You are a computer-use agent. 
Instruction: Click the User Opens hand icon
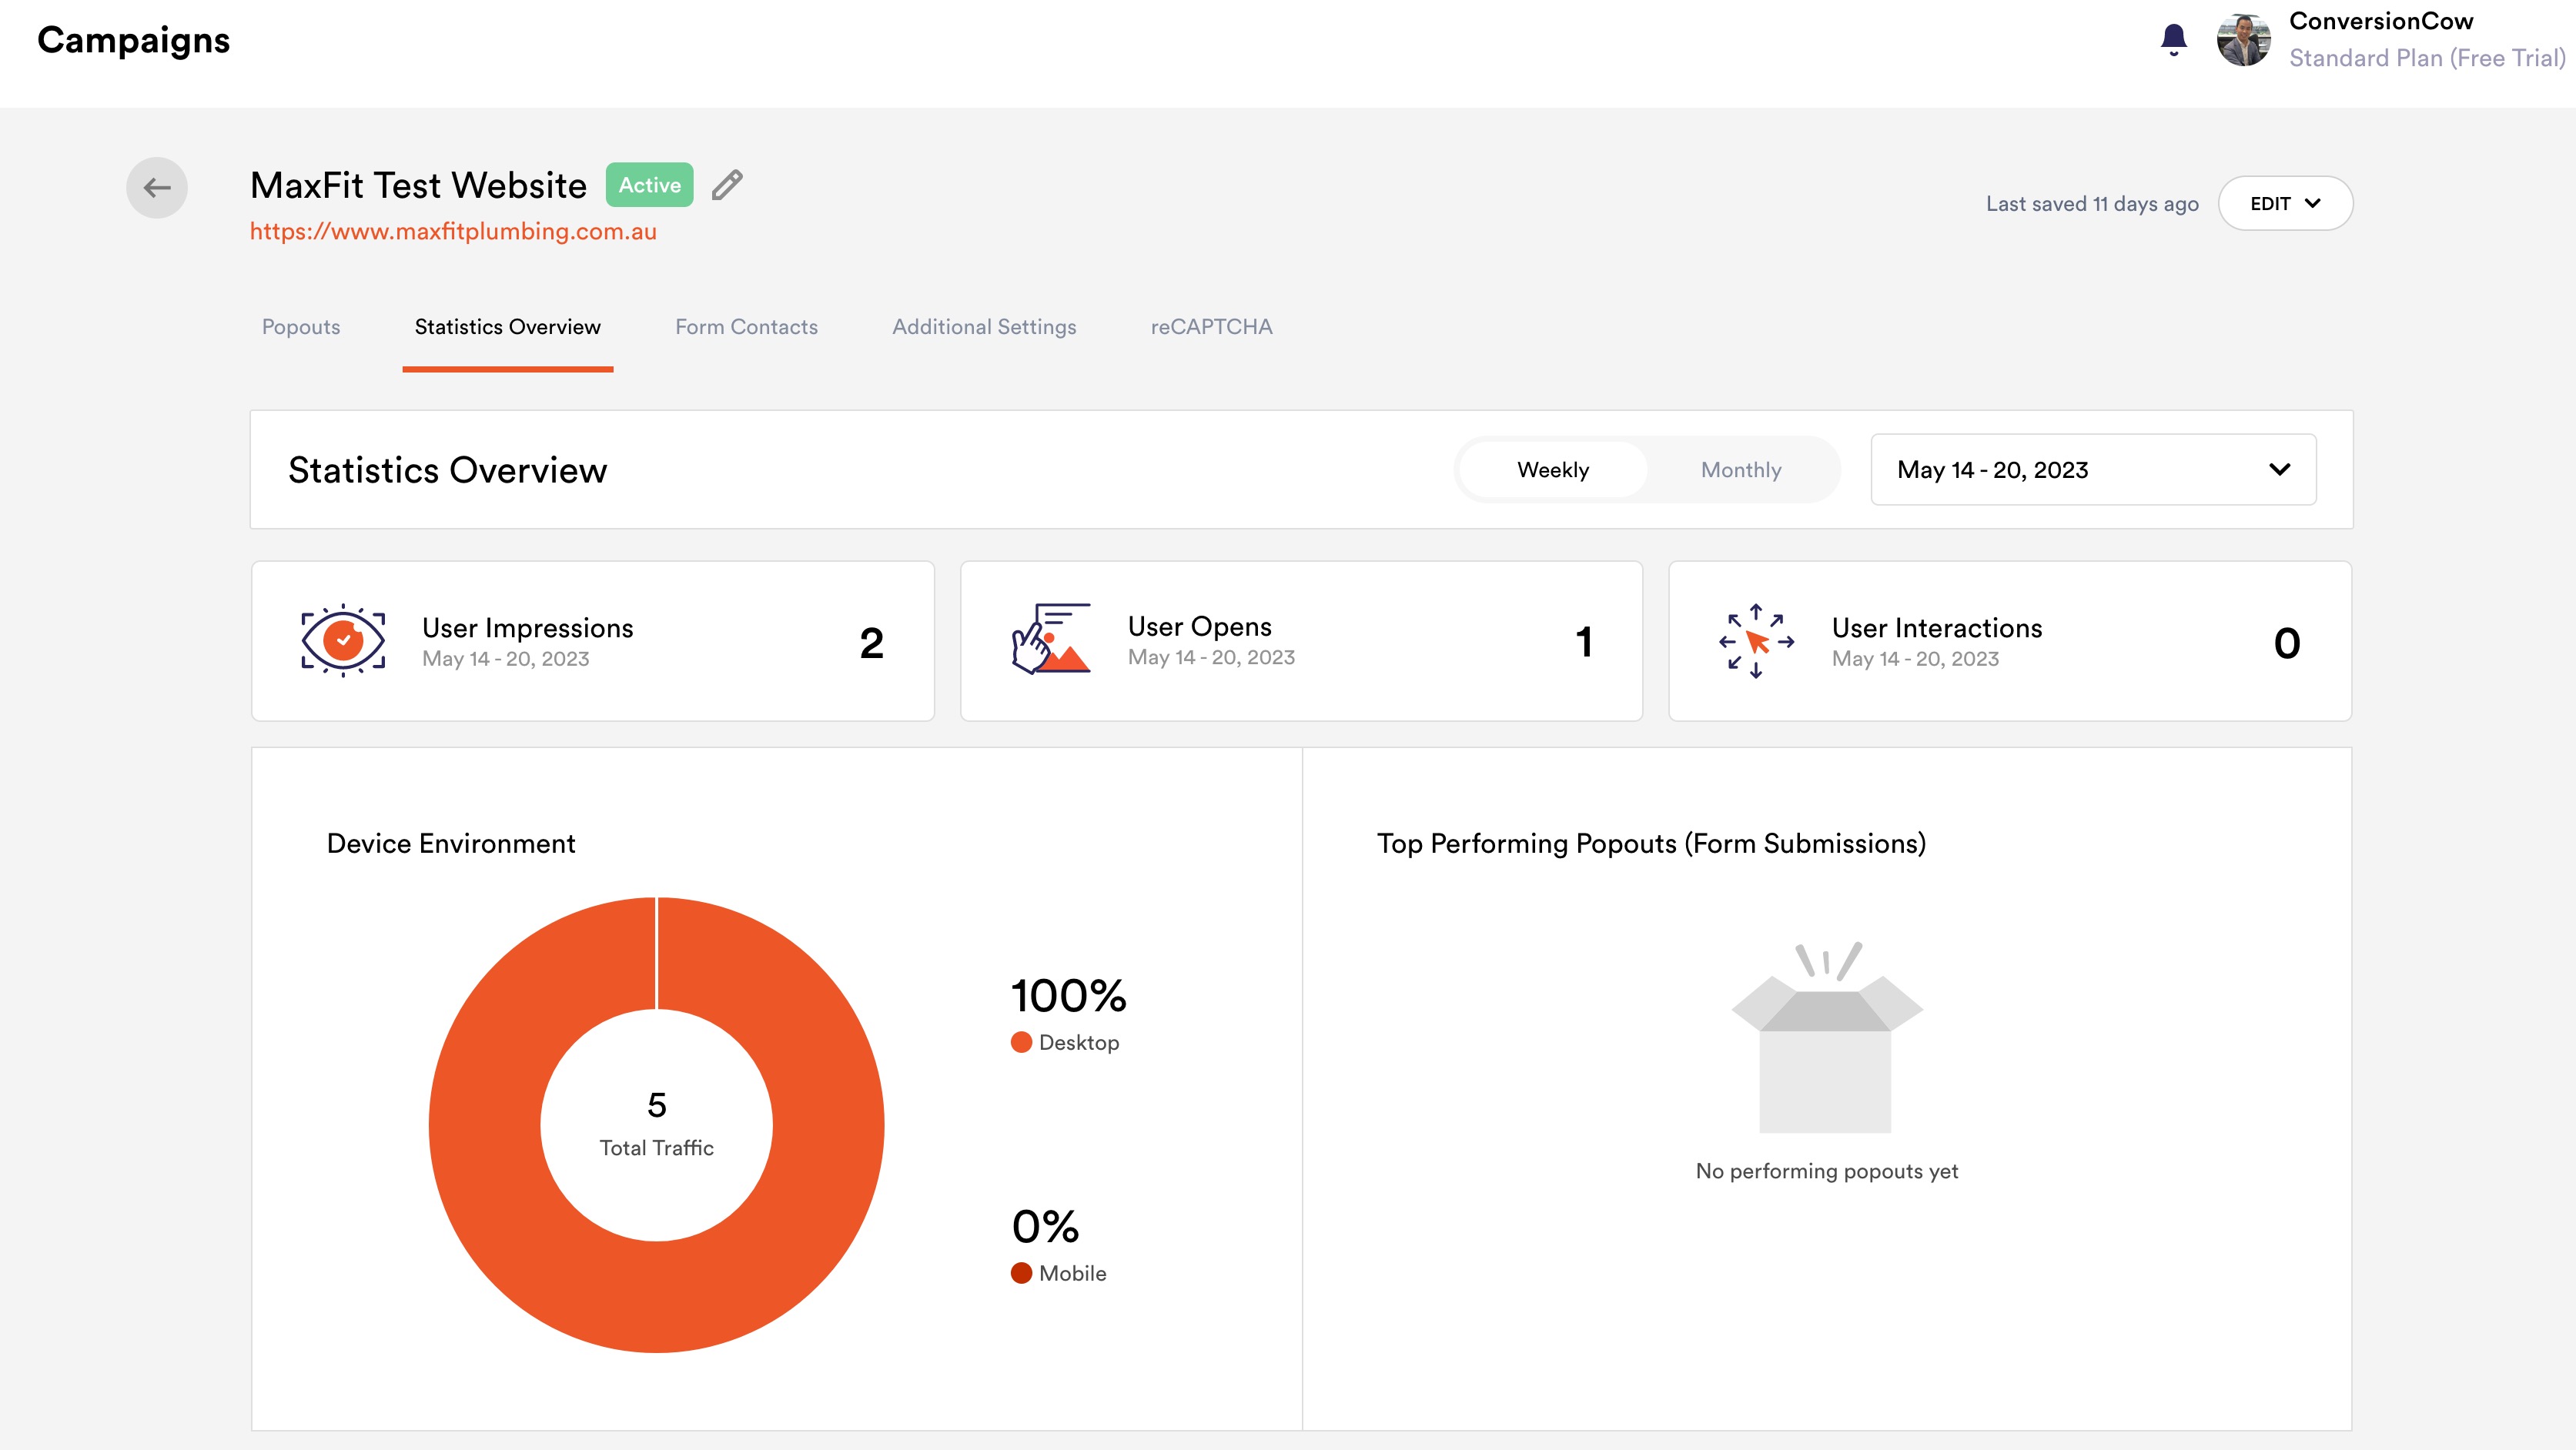1050,638
